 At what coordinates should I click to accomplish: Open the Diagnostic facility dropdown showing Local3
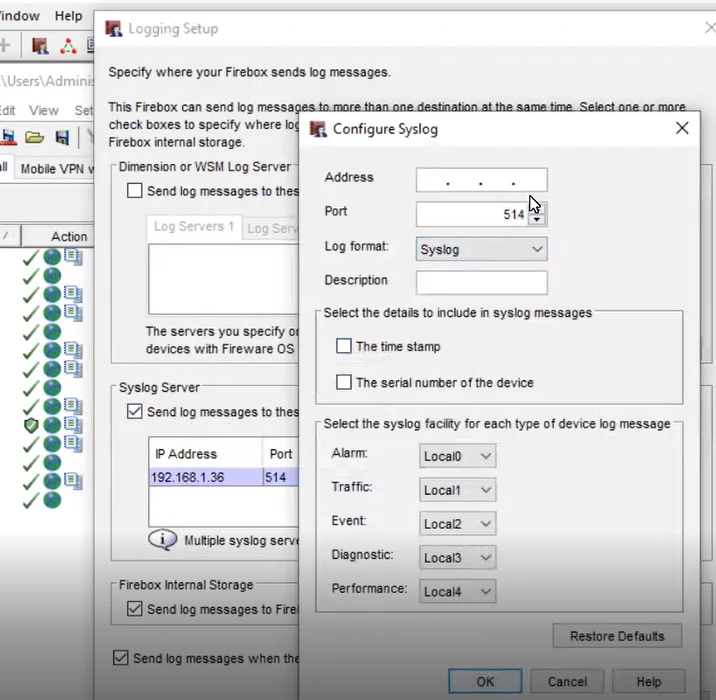pos(457,557)
